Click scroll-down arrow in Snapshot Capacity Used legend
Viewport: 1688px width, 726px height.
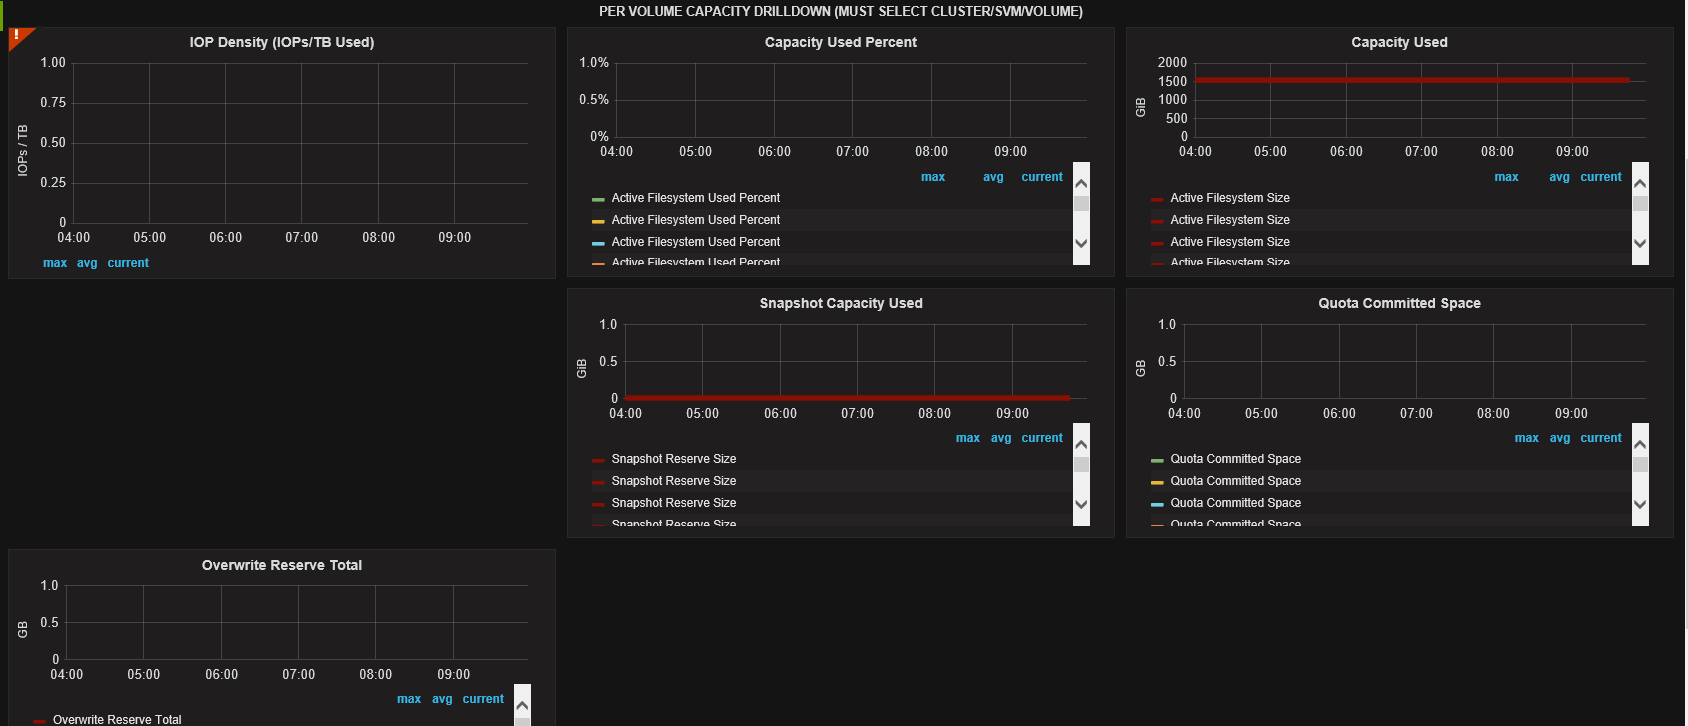tap(1081, 504)
